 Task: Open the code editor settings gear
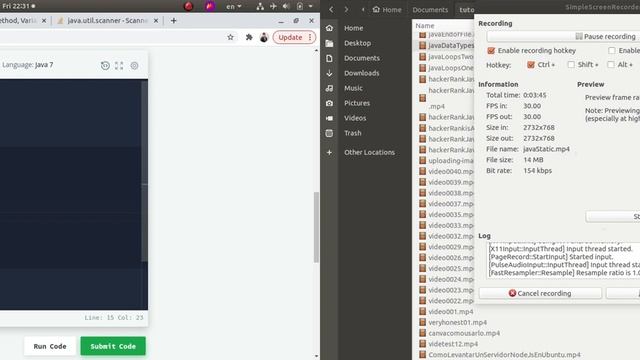point(134,65)
